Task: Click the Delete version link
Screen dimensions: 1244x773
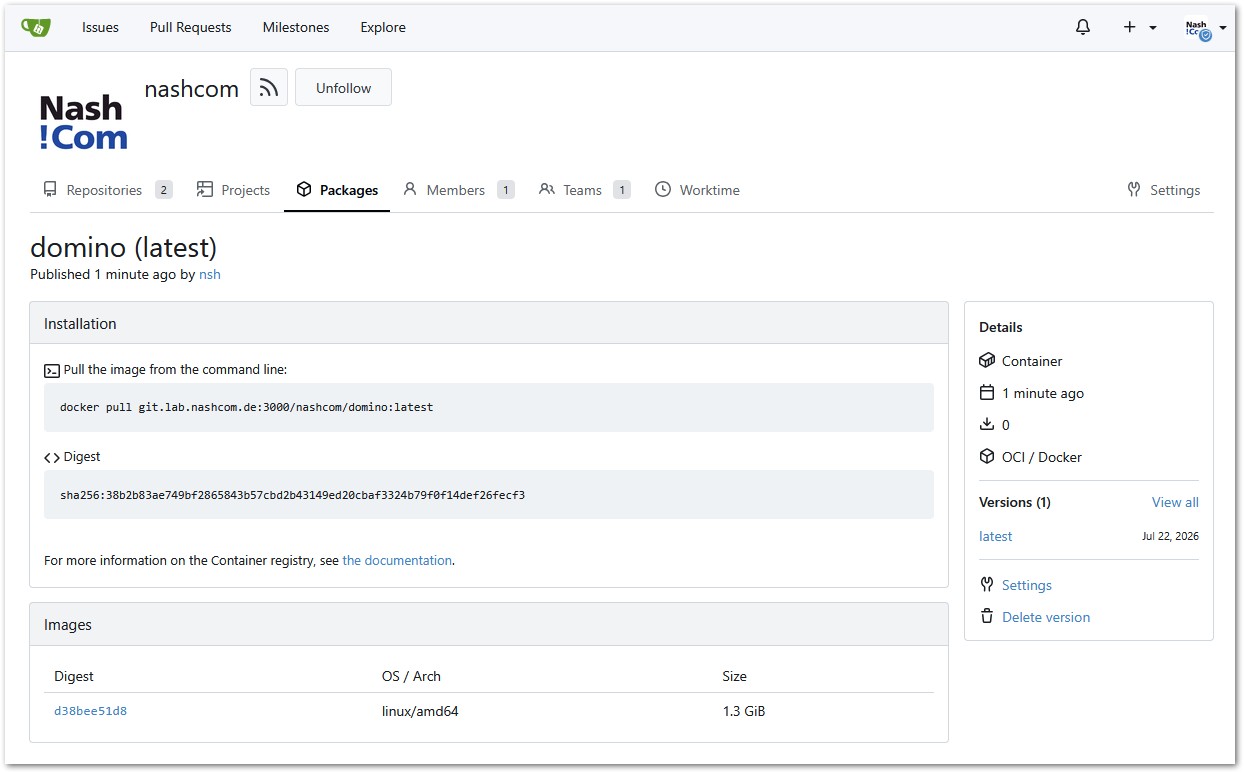Action: pos(1046,617)
